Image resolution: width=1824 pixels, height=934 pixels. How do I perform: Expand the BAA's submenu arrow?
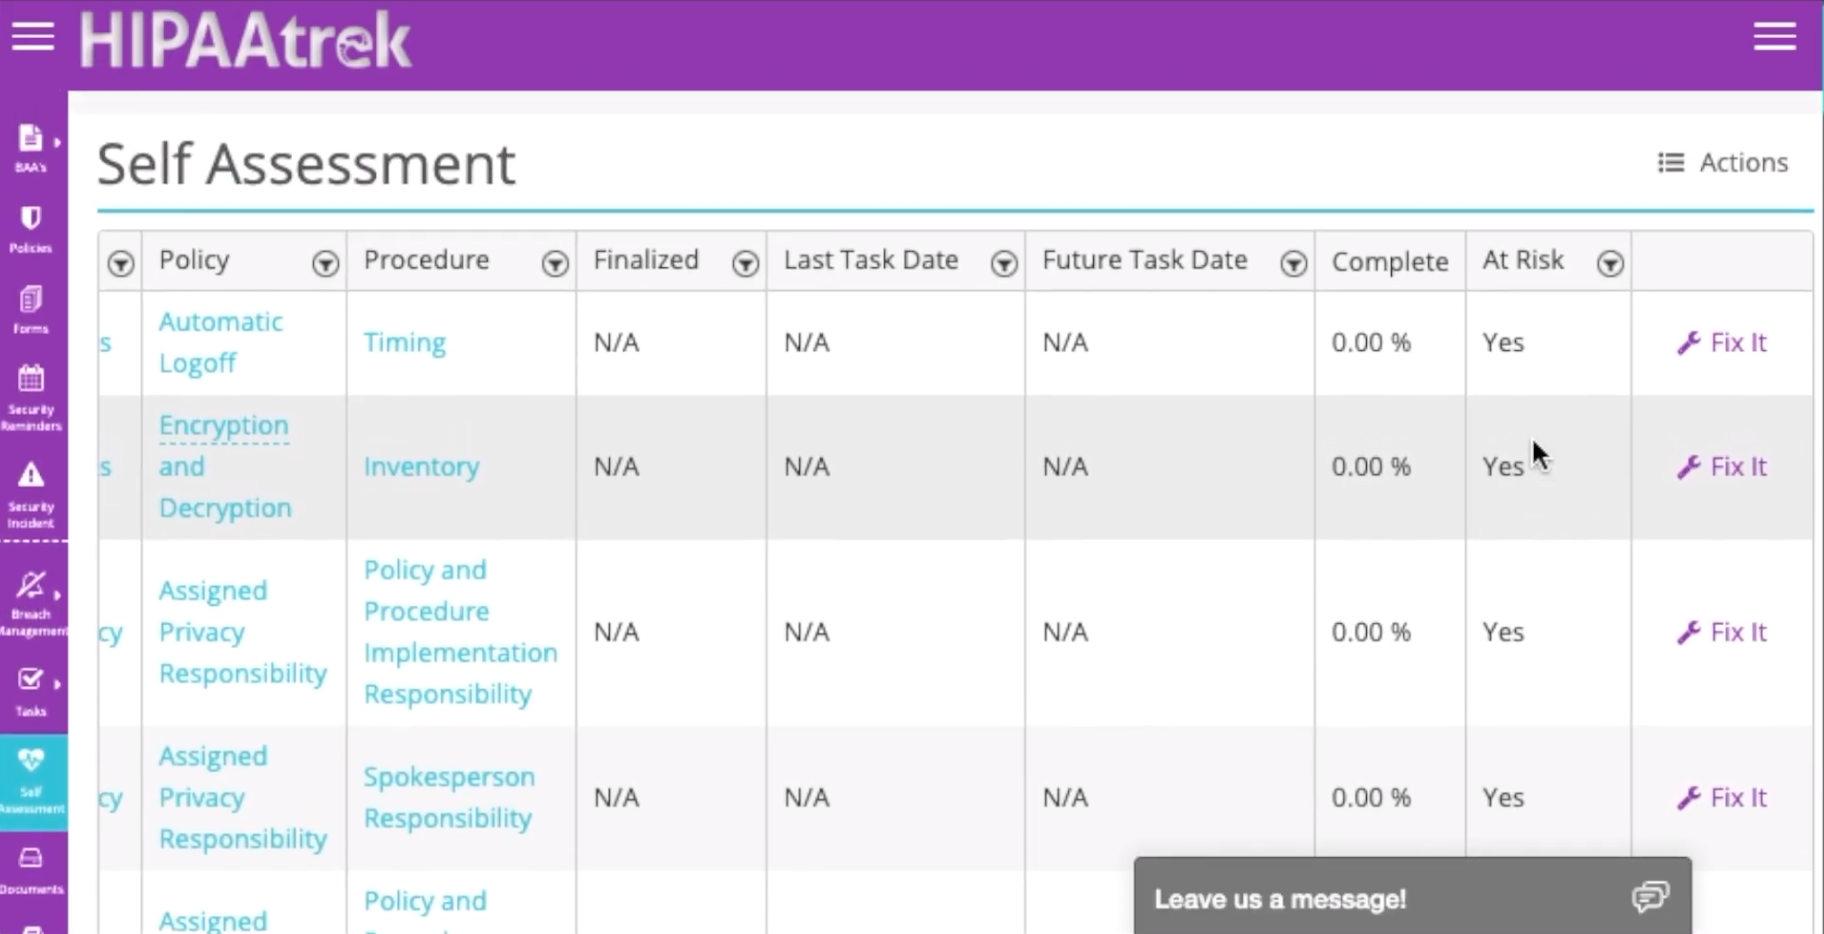click(57, 142)
